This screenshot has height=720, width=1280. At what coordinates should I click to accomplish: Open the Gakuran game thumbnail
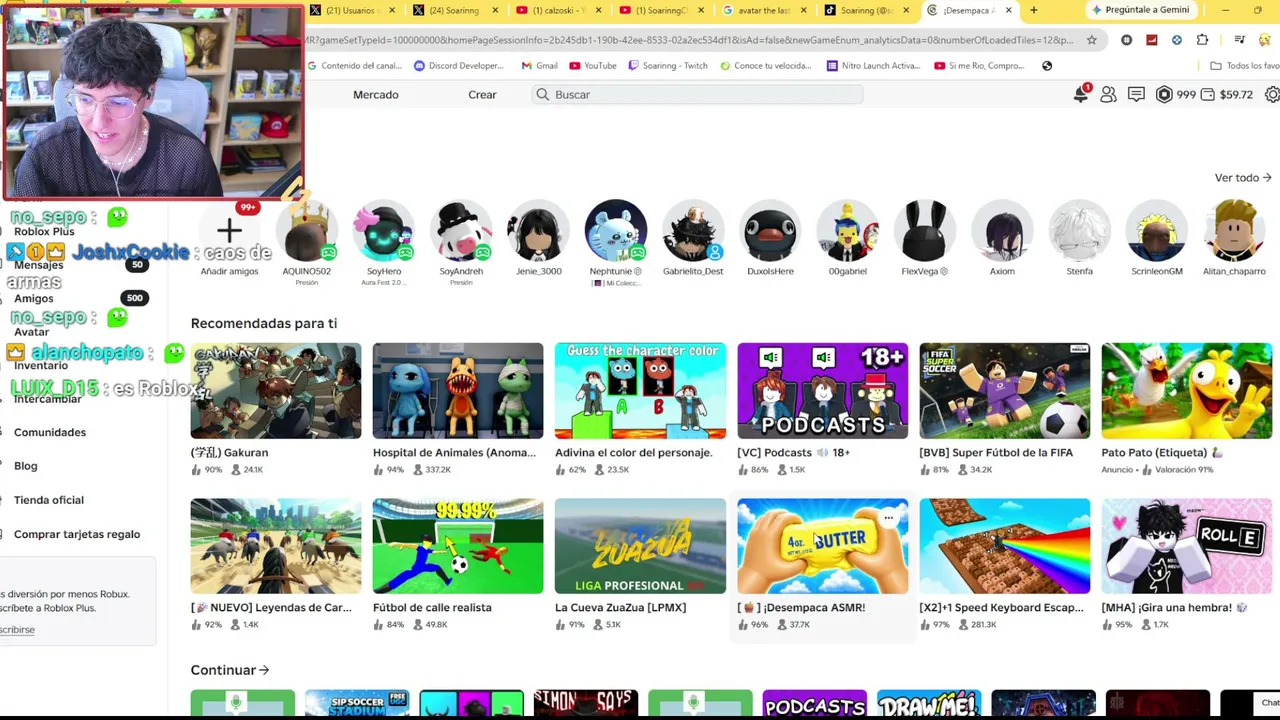point(276,391)
